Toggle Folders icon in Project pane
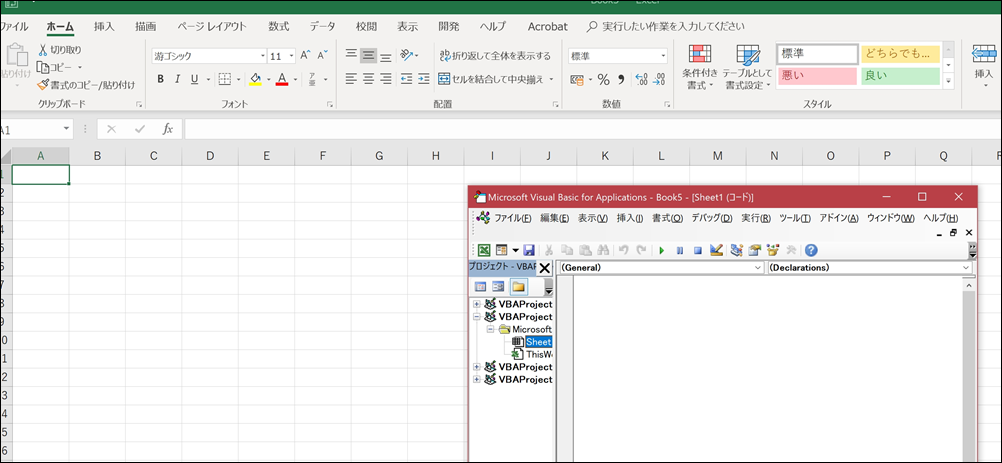The height and width of the screenshot is (463, 1002). click(x=518, y=287)
